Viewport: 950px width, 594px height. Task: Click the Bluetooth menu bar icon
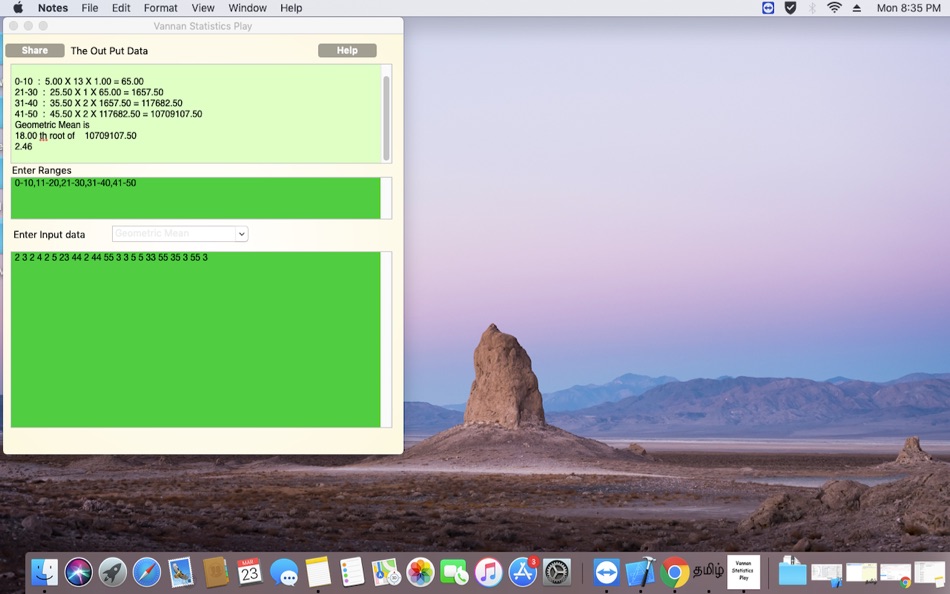tap(812, 8)
